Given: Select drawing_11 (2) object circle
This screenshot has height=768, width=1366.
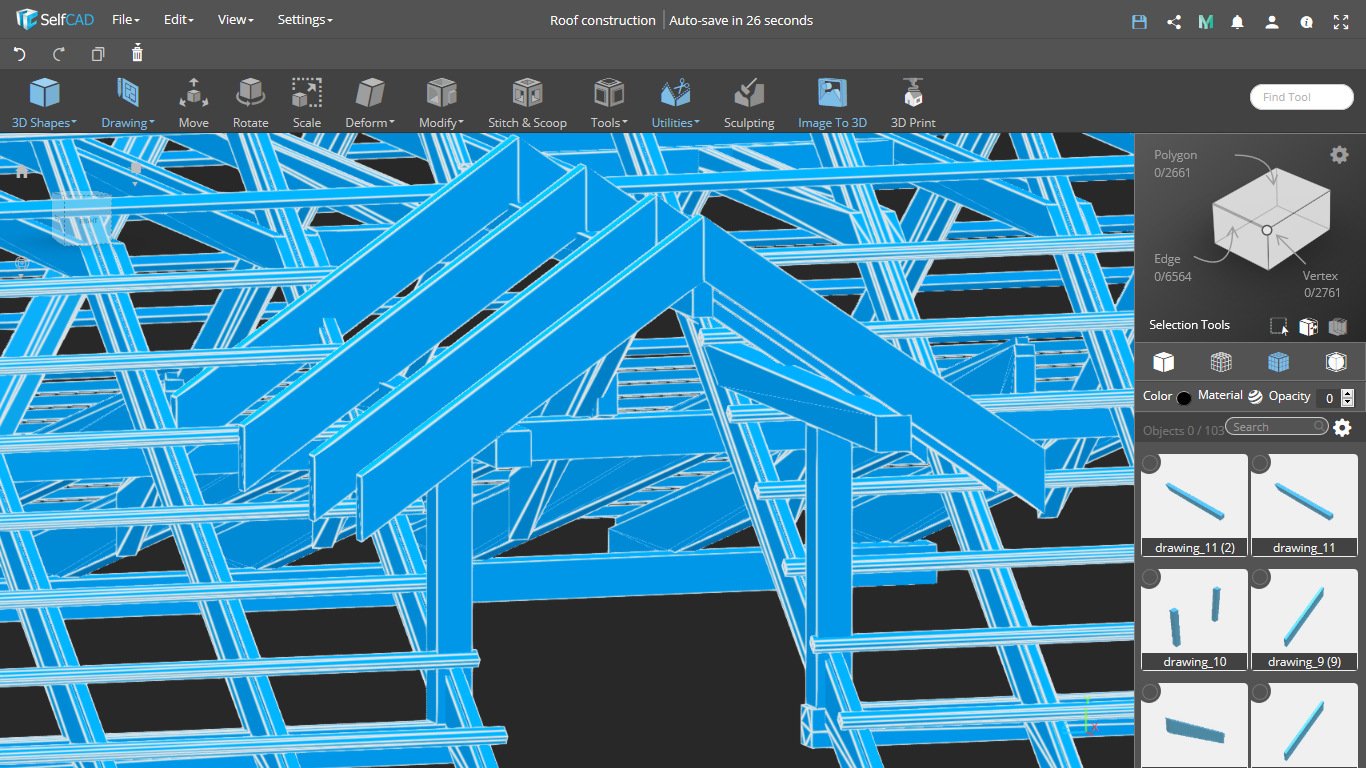Looking at the screenshot, I should [x=1150, y=464].
